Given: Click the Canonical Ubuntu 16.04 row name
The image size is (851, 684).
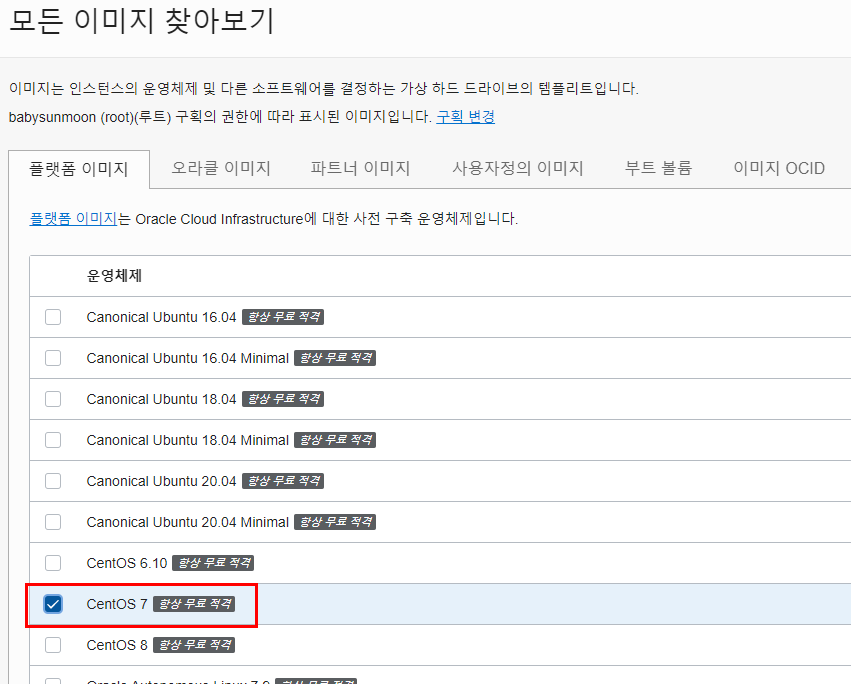Looking at the screenshot, I should [x=161, y=317].
